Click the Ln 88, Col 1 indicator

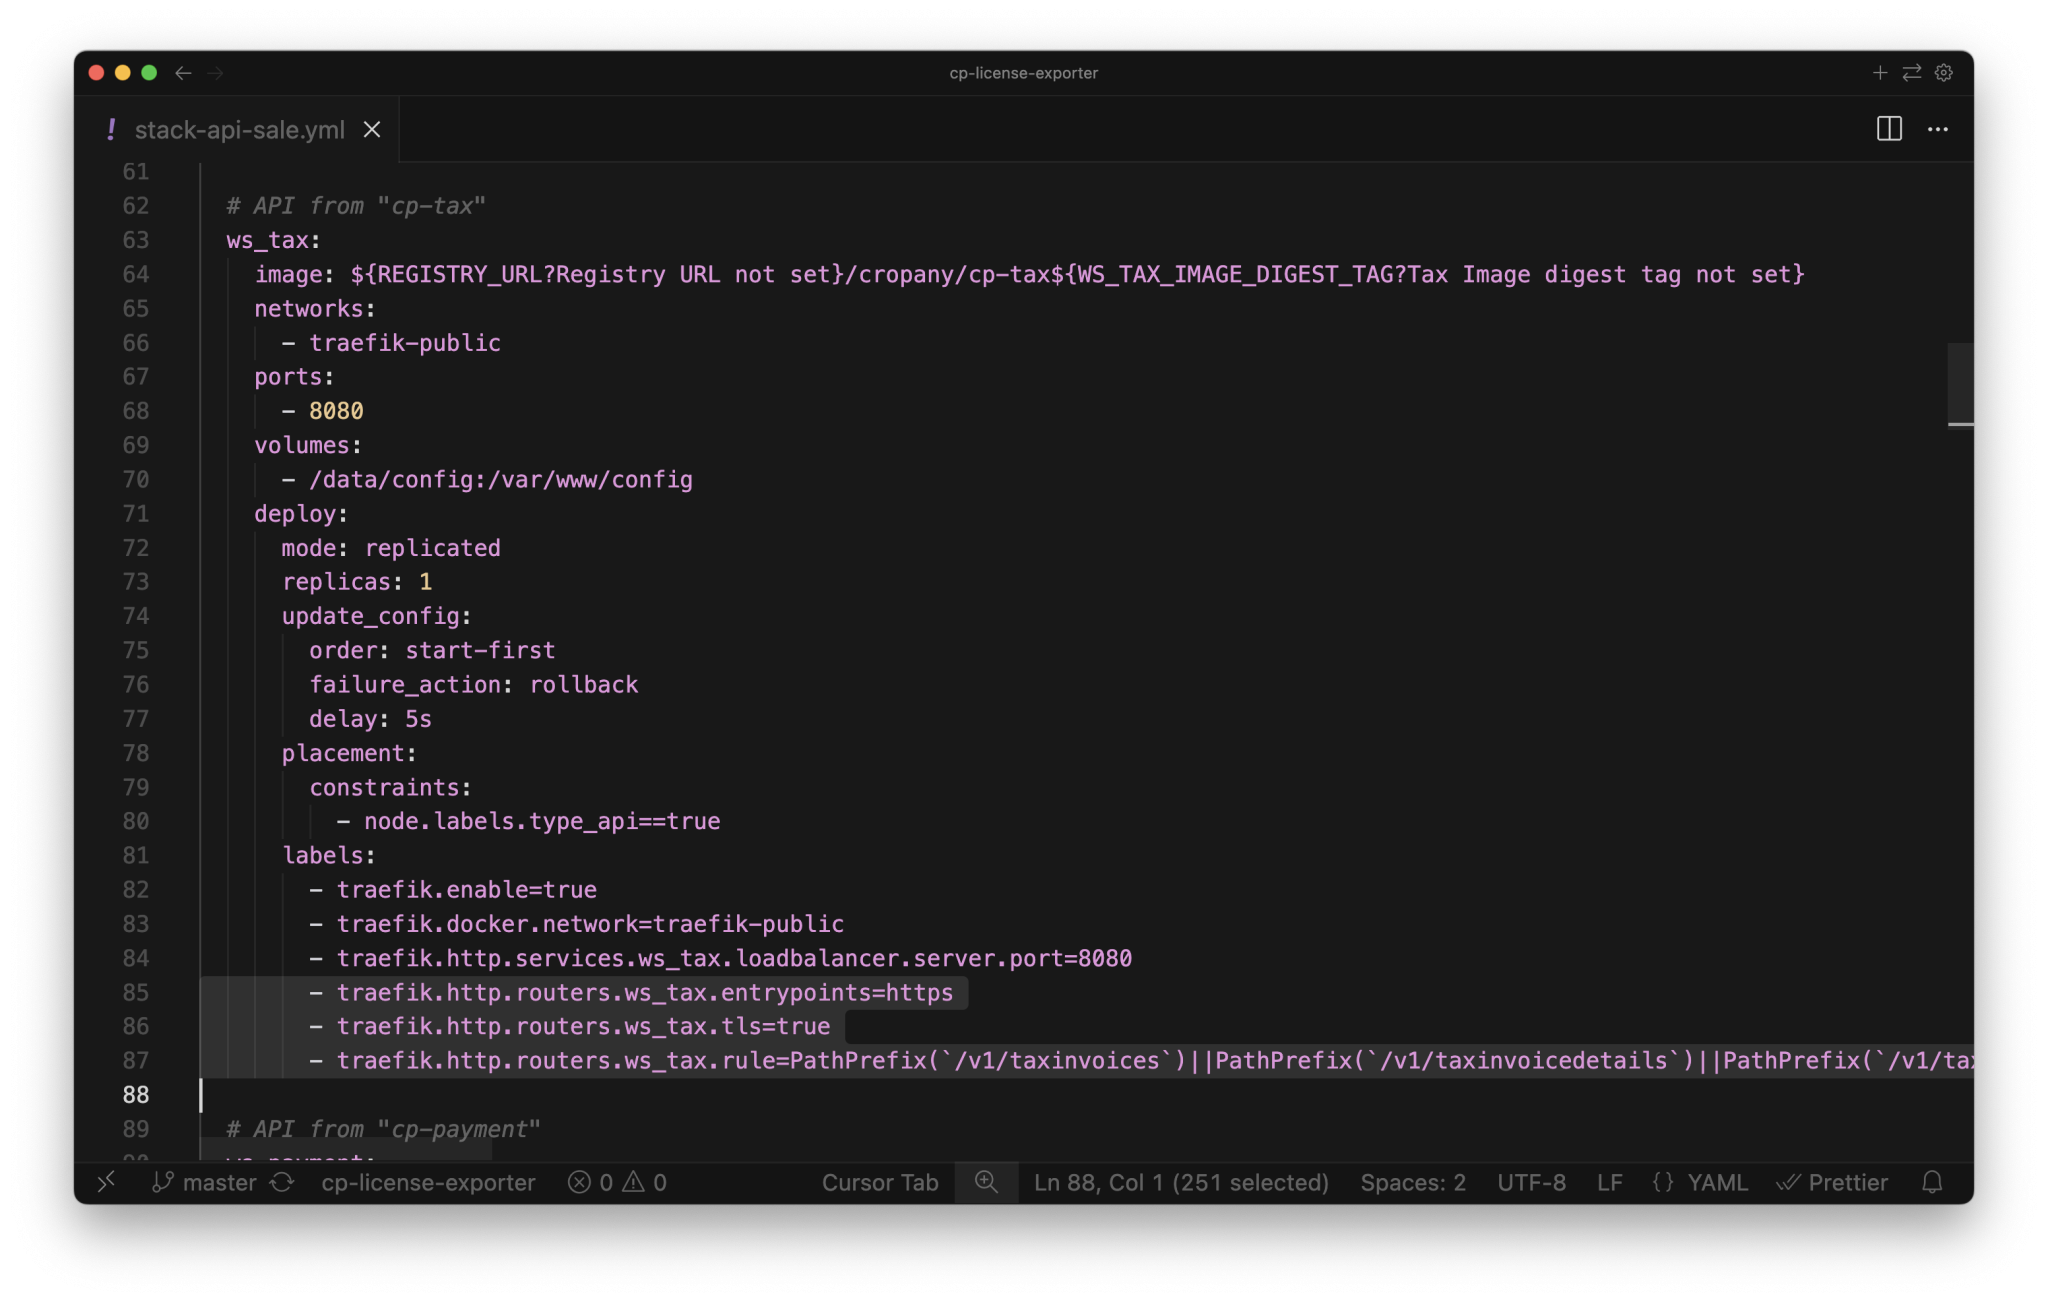click(1182, 1182)
